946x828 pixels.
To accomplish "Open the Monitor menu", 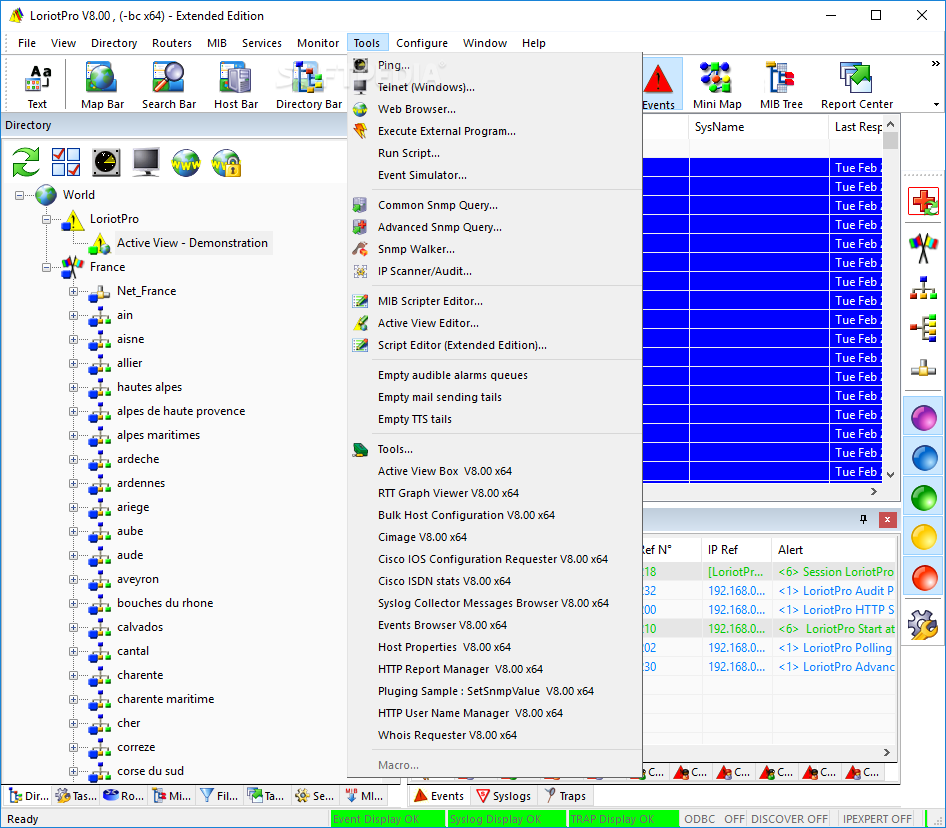I will (x=318, y=43).
